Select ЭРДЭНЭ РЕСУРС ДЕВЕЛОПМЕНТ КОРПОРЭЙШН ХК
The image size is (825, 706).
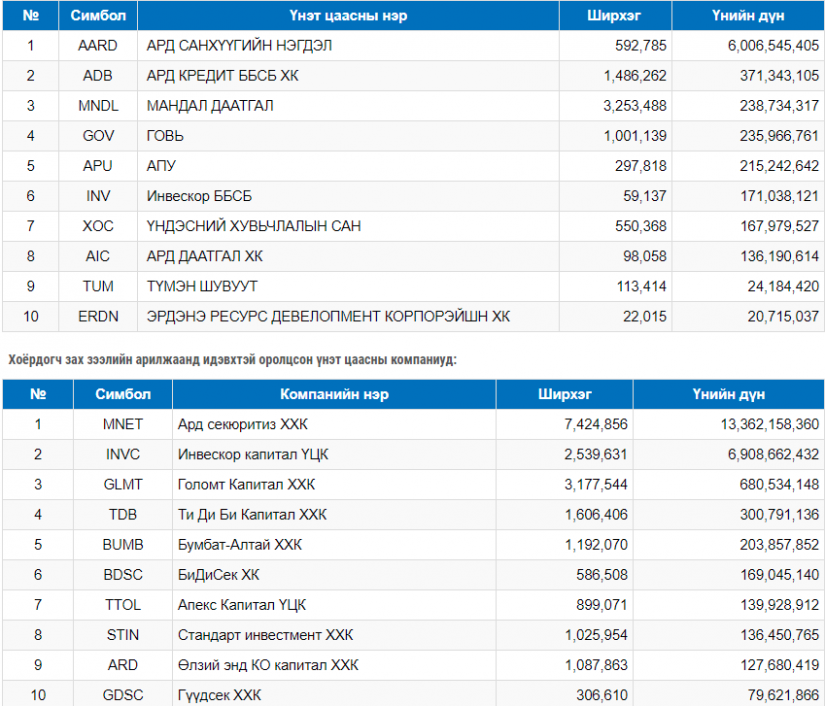[x=328, y=316]
